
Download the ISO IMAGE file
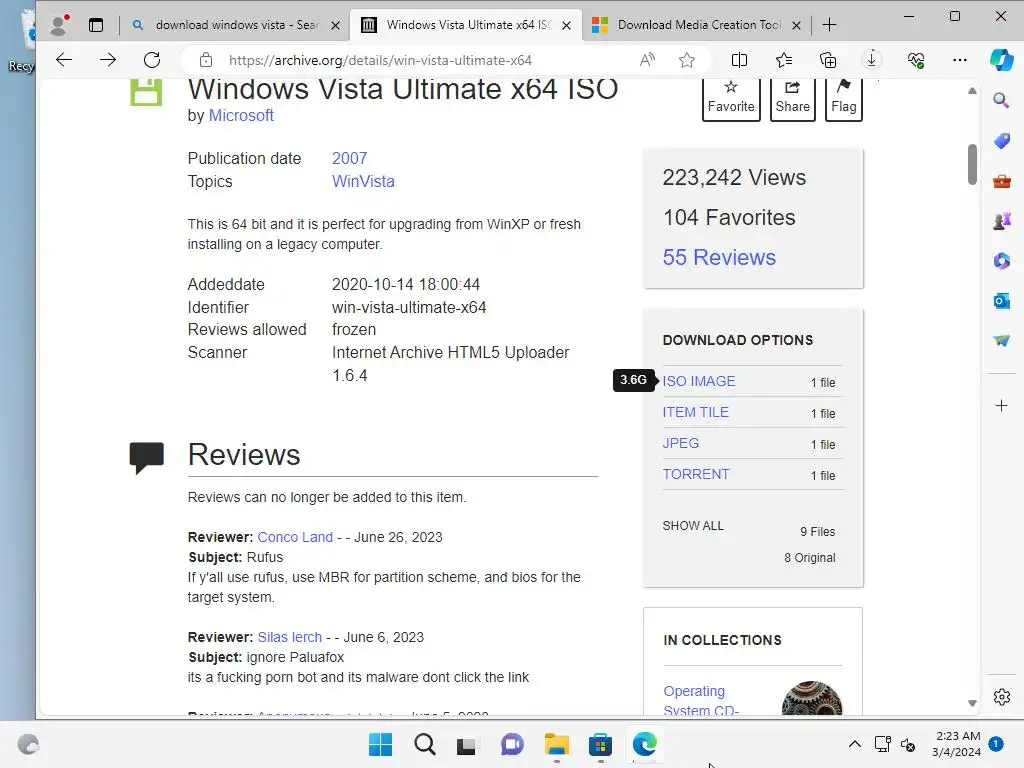699,381
